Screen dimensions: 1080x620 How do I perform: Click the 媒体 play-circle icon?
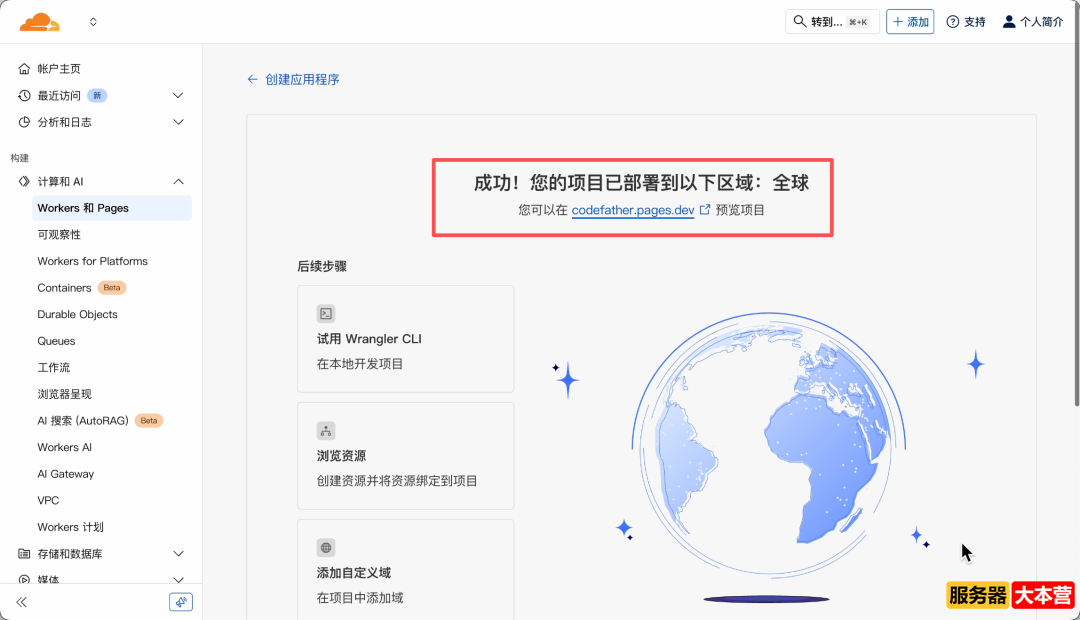click(x=24, y=580)
